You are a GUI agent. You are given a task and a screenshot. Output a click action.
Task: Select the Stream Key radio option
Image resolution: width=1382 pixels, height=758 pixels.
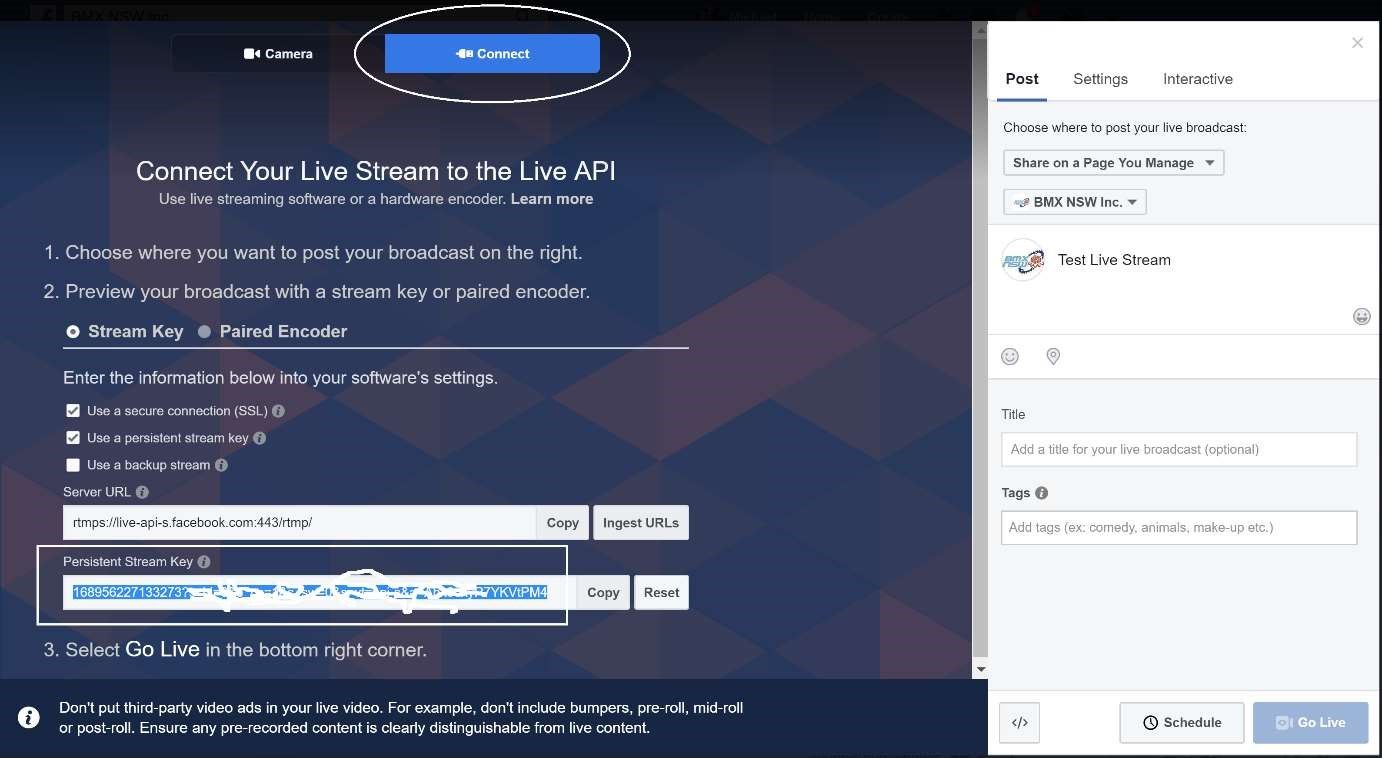tap(125, 331)
